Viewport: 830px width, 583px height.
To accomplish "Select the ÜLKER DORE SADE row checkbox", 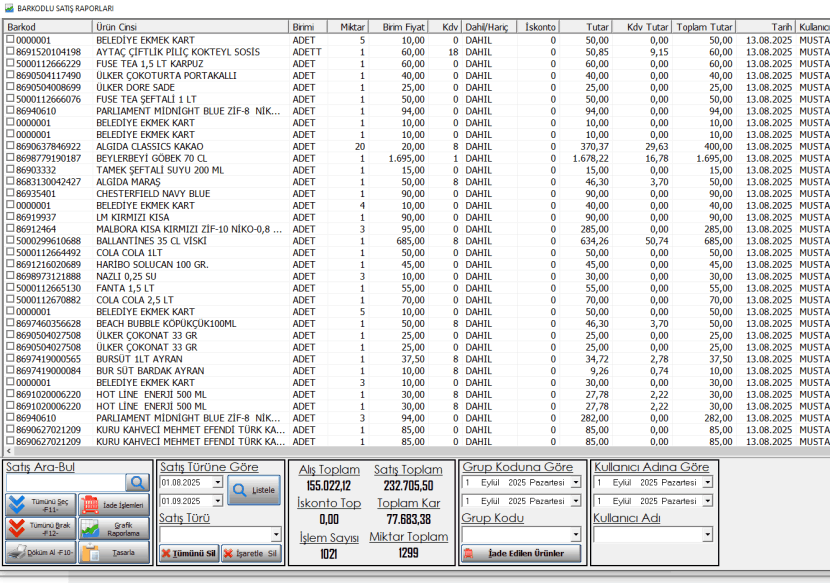I will (10, 87).
